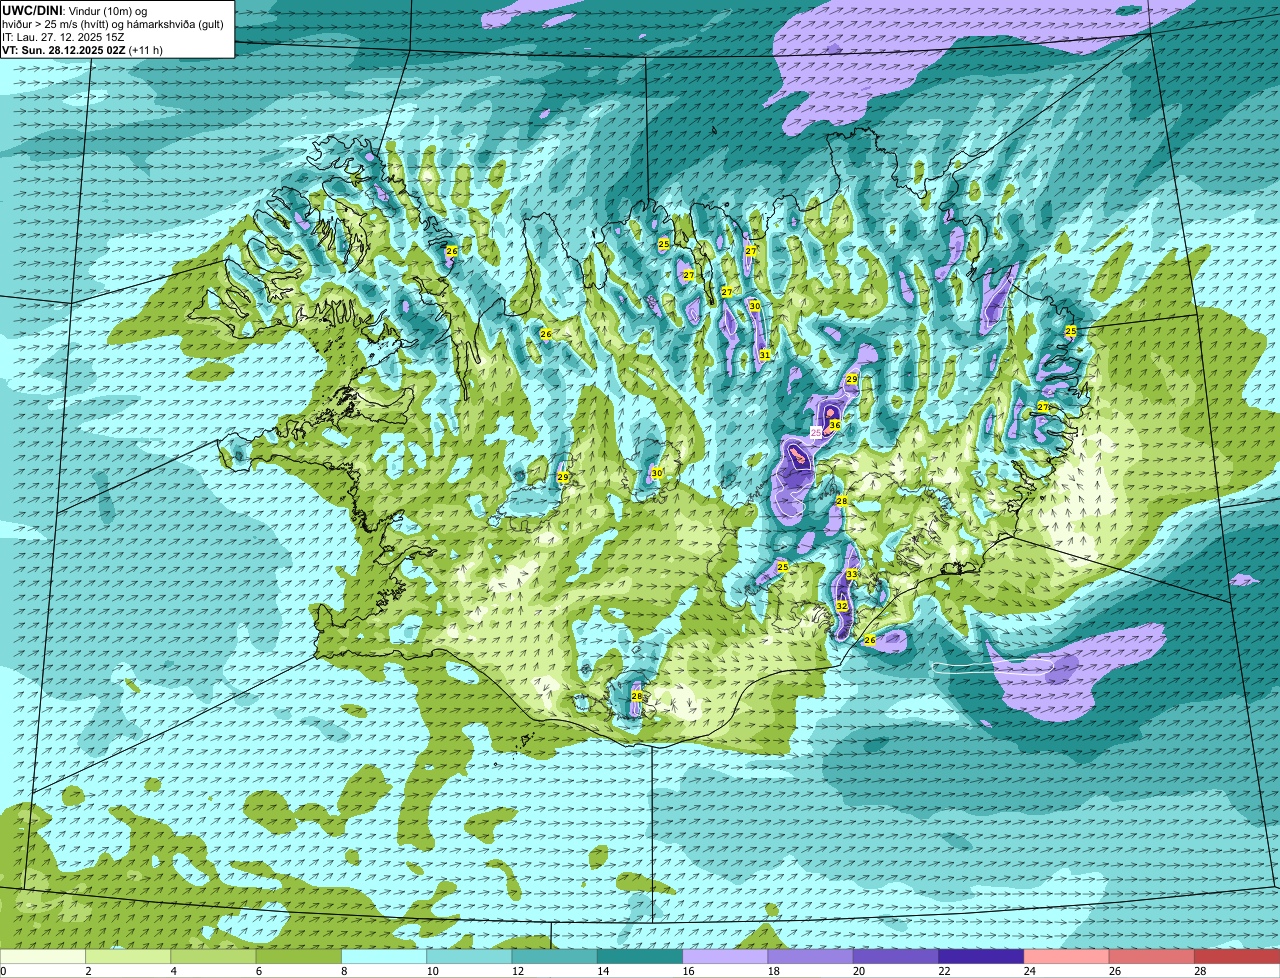This screenshot has width=1280, height=978.
Task: Click the legend tick label 28
Action: pyautogui.click(x=1200, y=971)
